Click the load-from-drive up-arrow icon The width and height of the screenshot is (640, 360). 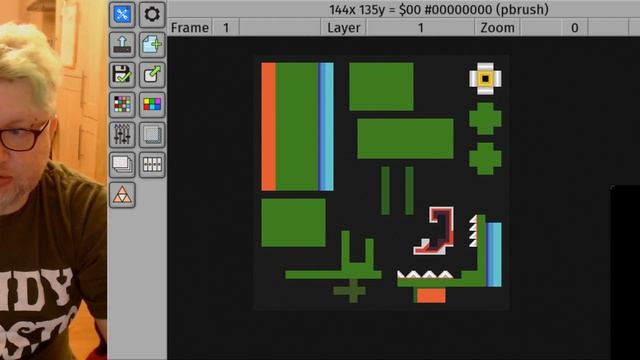coord(122,45)
